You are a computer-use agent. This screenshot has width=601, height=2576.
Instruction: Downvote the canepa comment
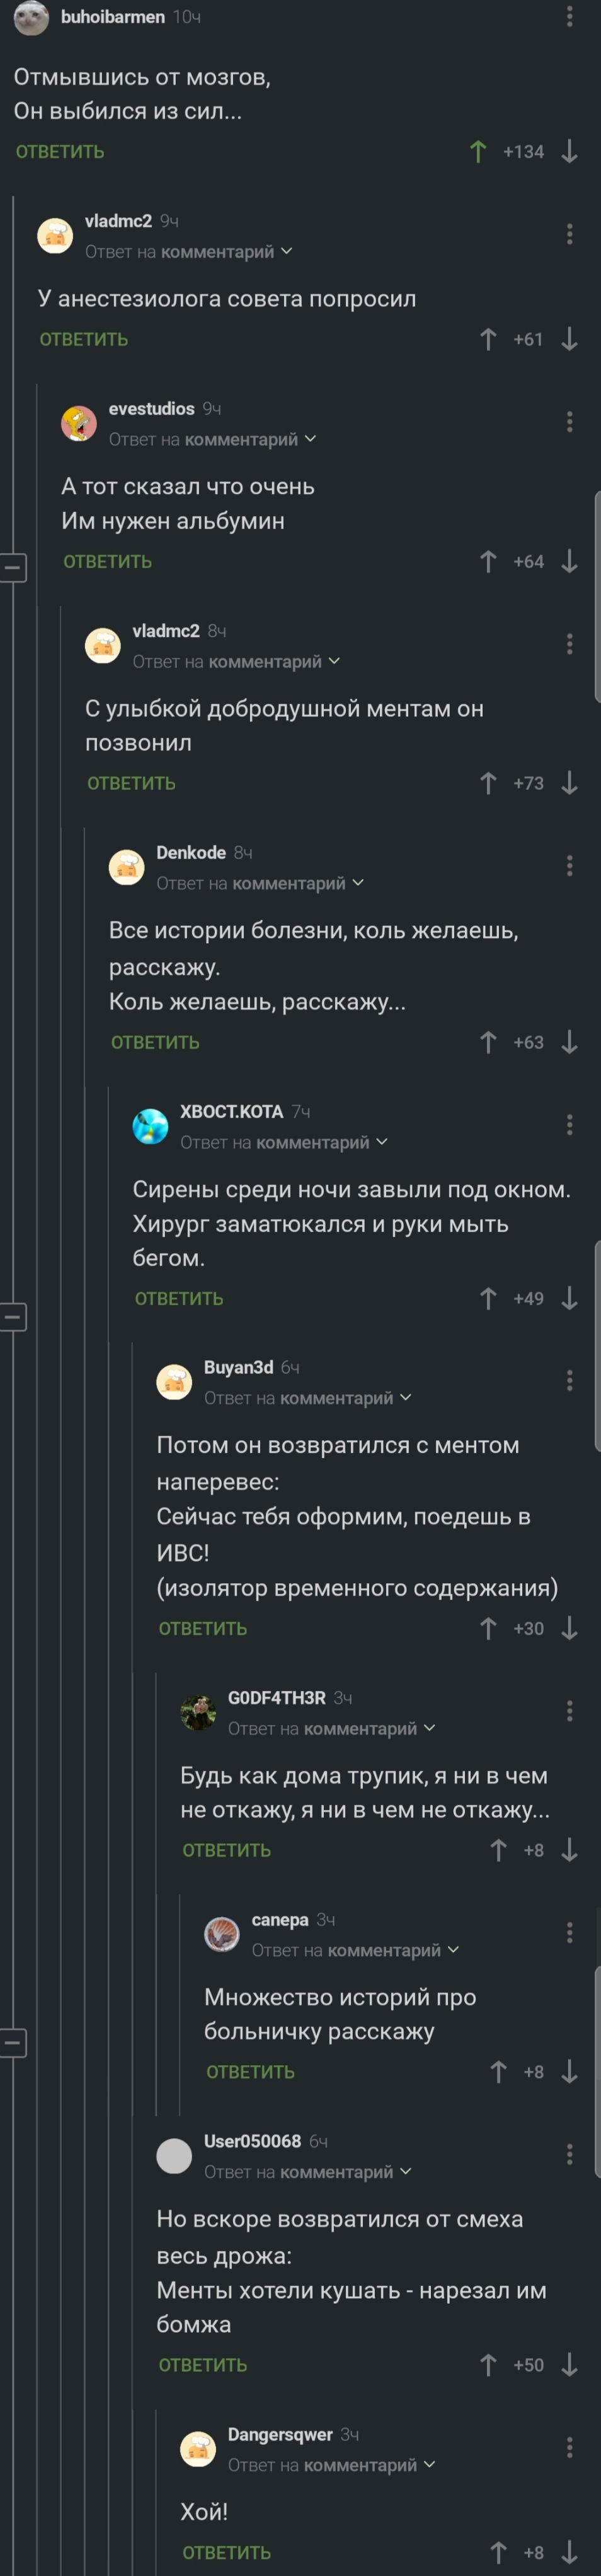pos(569,2072)
